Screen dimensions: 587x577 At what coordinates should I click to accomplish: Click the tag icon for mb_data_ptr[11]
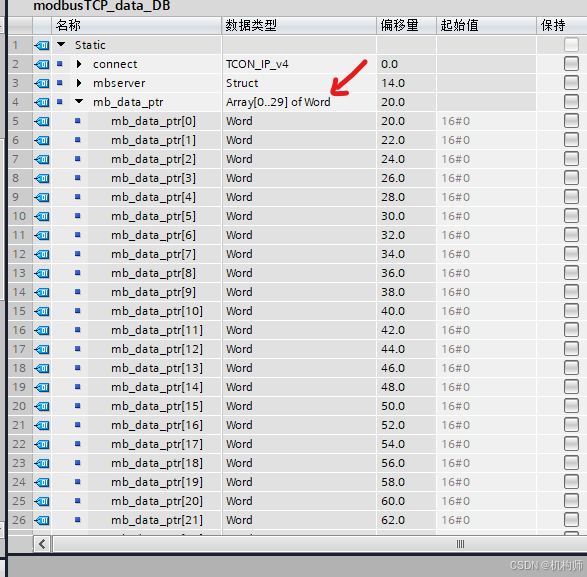point(42,330)
